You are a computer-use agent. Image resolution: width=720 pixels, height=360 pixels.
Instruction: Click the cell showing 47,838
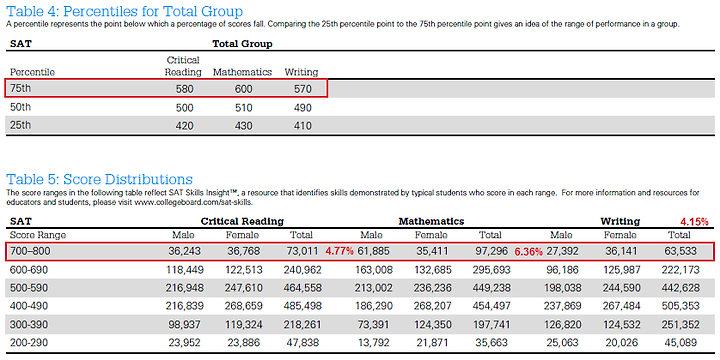[303, 343]
